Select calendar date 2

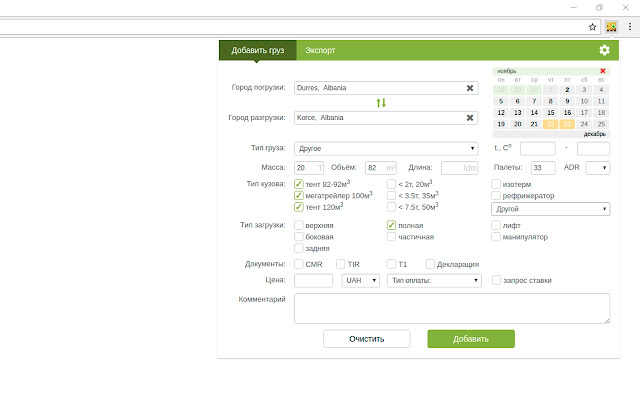567,90
